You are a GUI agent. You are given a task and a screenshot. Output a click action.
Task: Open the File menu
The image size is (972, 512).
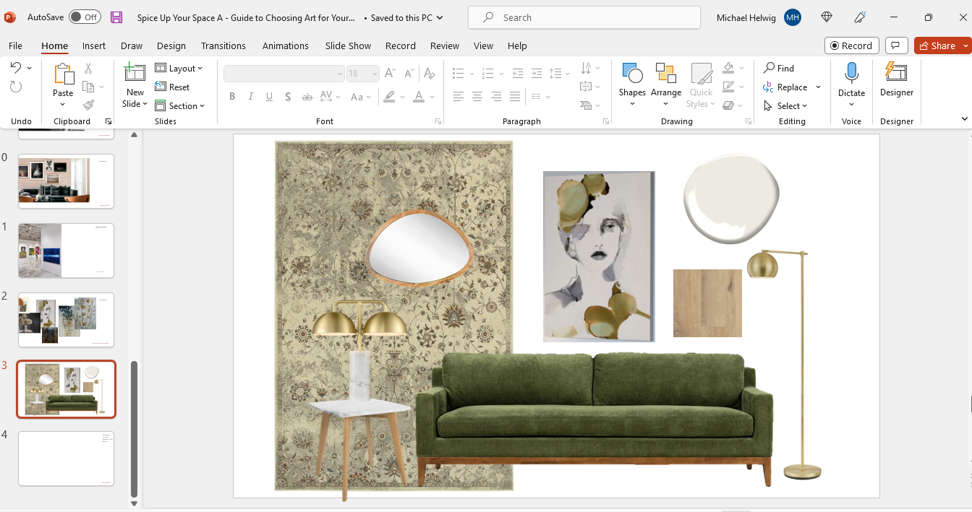(x=15, y=46)
